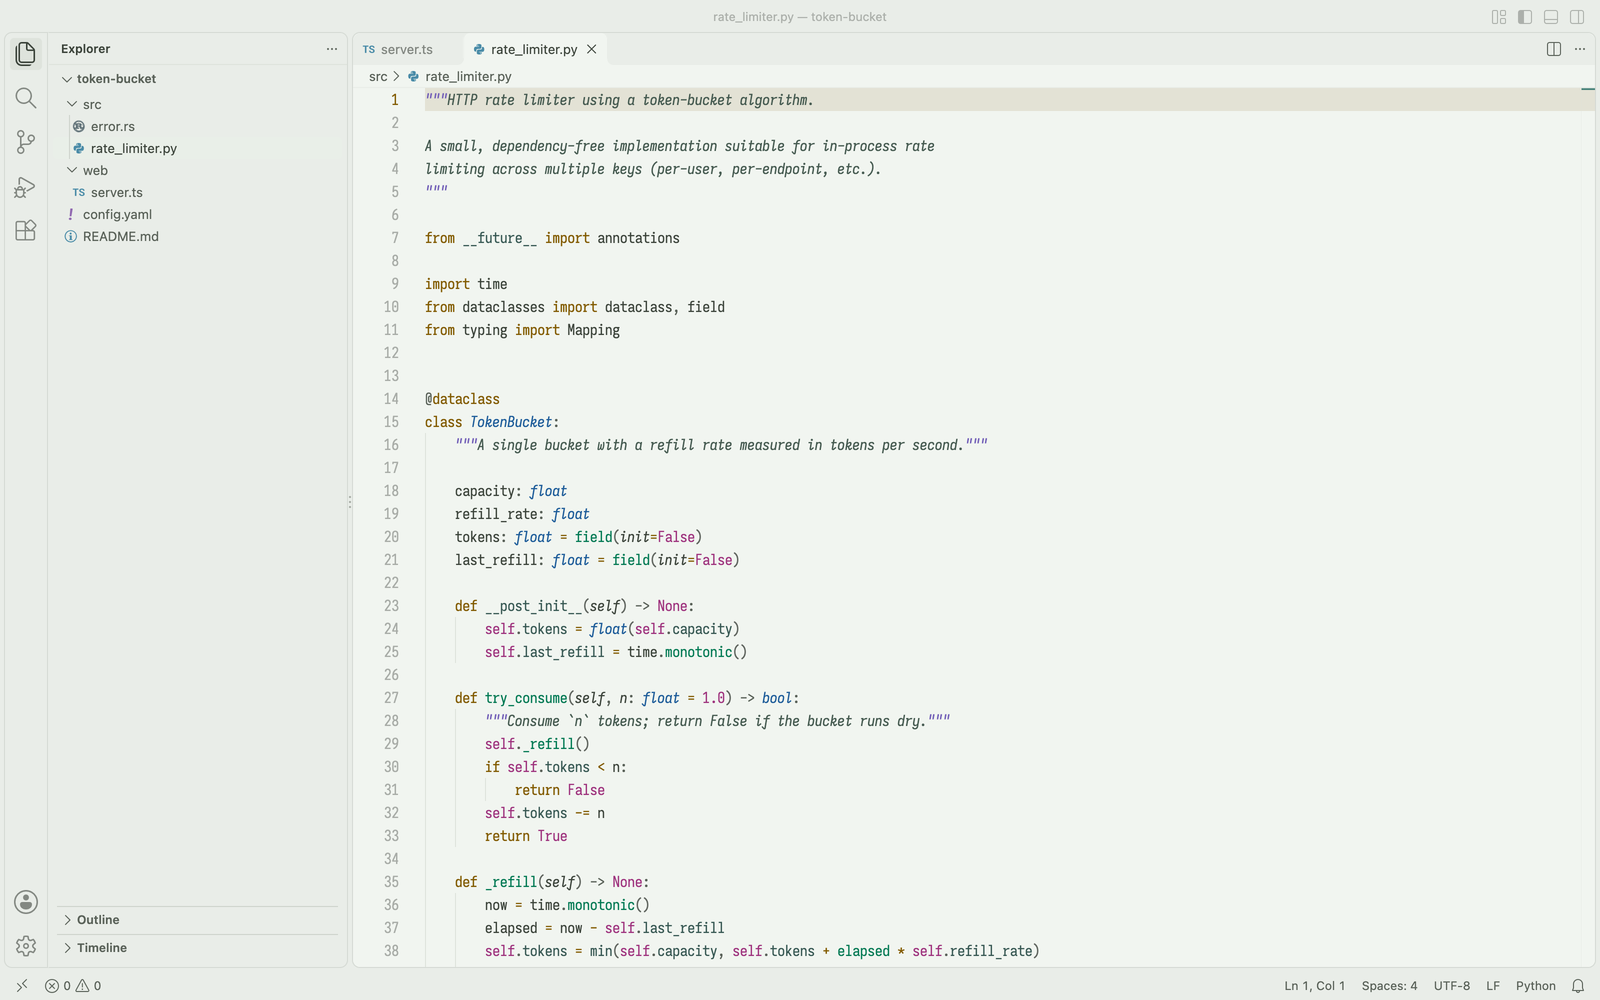Open the Run and Debug icon
This screenshot has height=1000, width=1600.
[26, 186]
